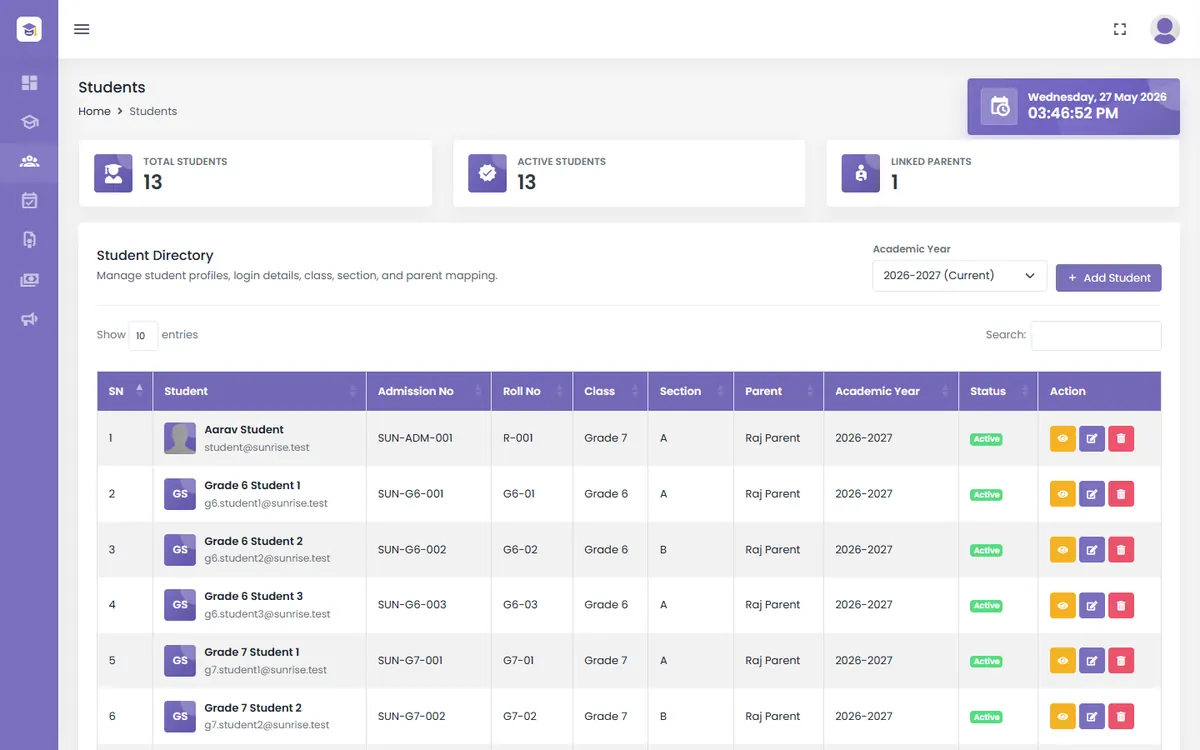Click the Active badge for Aarav Student
The image size is (1200, 750).
coord(987,439)
